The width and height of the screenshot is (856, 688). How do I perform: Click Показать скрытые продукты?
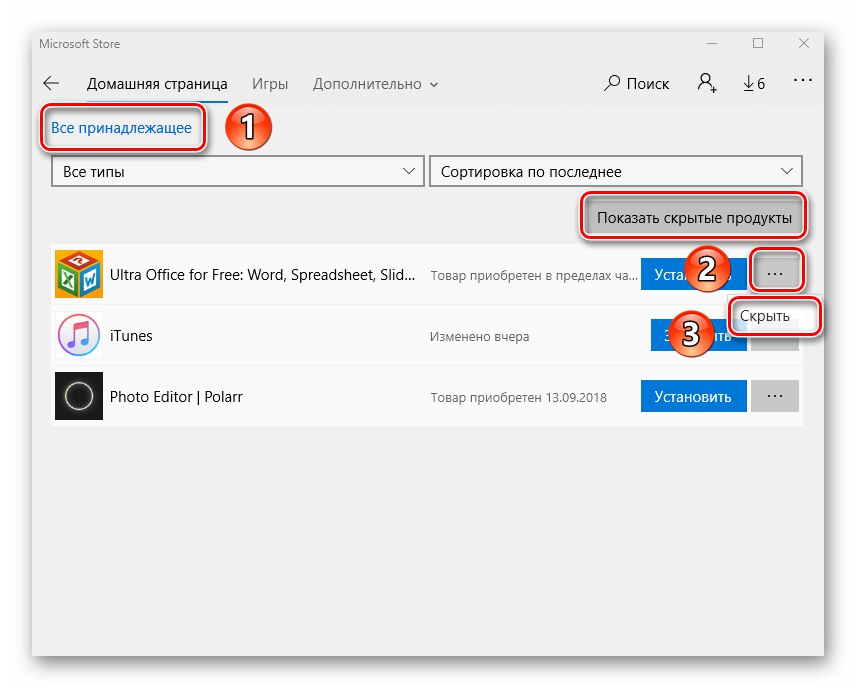[694, 216]
